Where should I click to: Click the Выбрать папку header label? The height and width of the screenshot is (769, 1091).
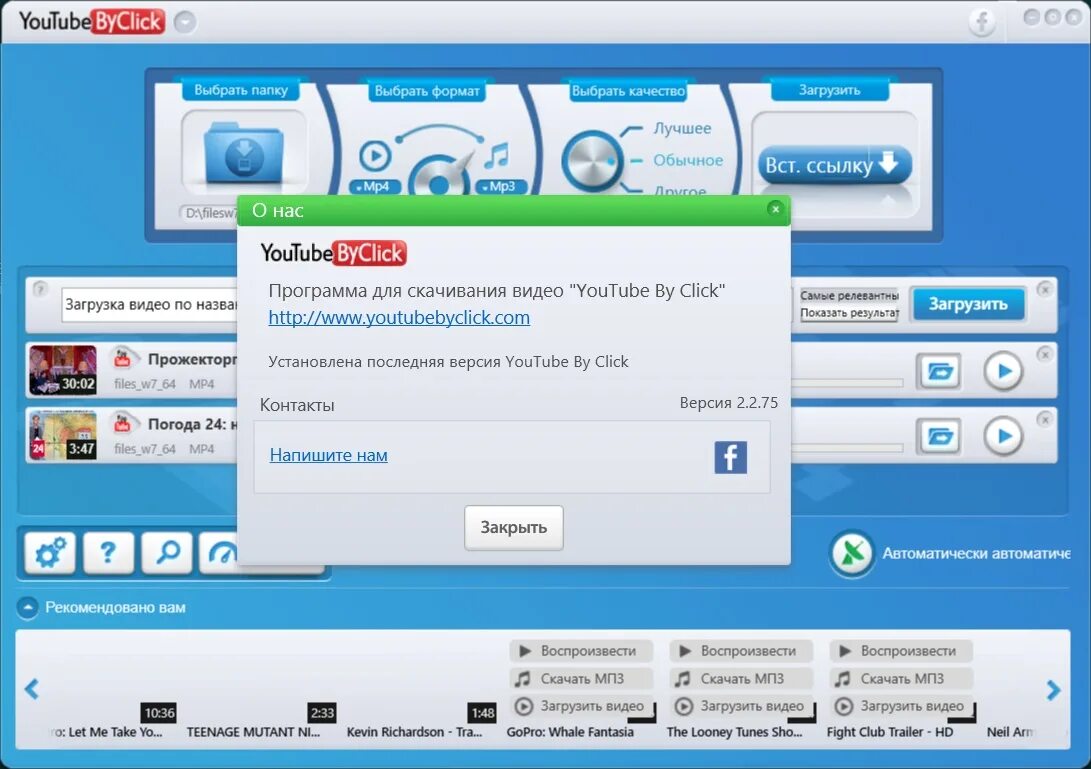pos(241,90)
